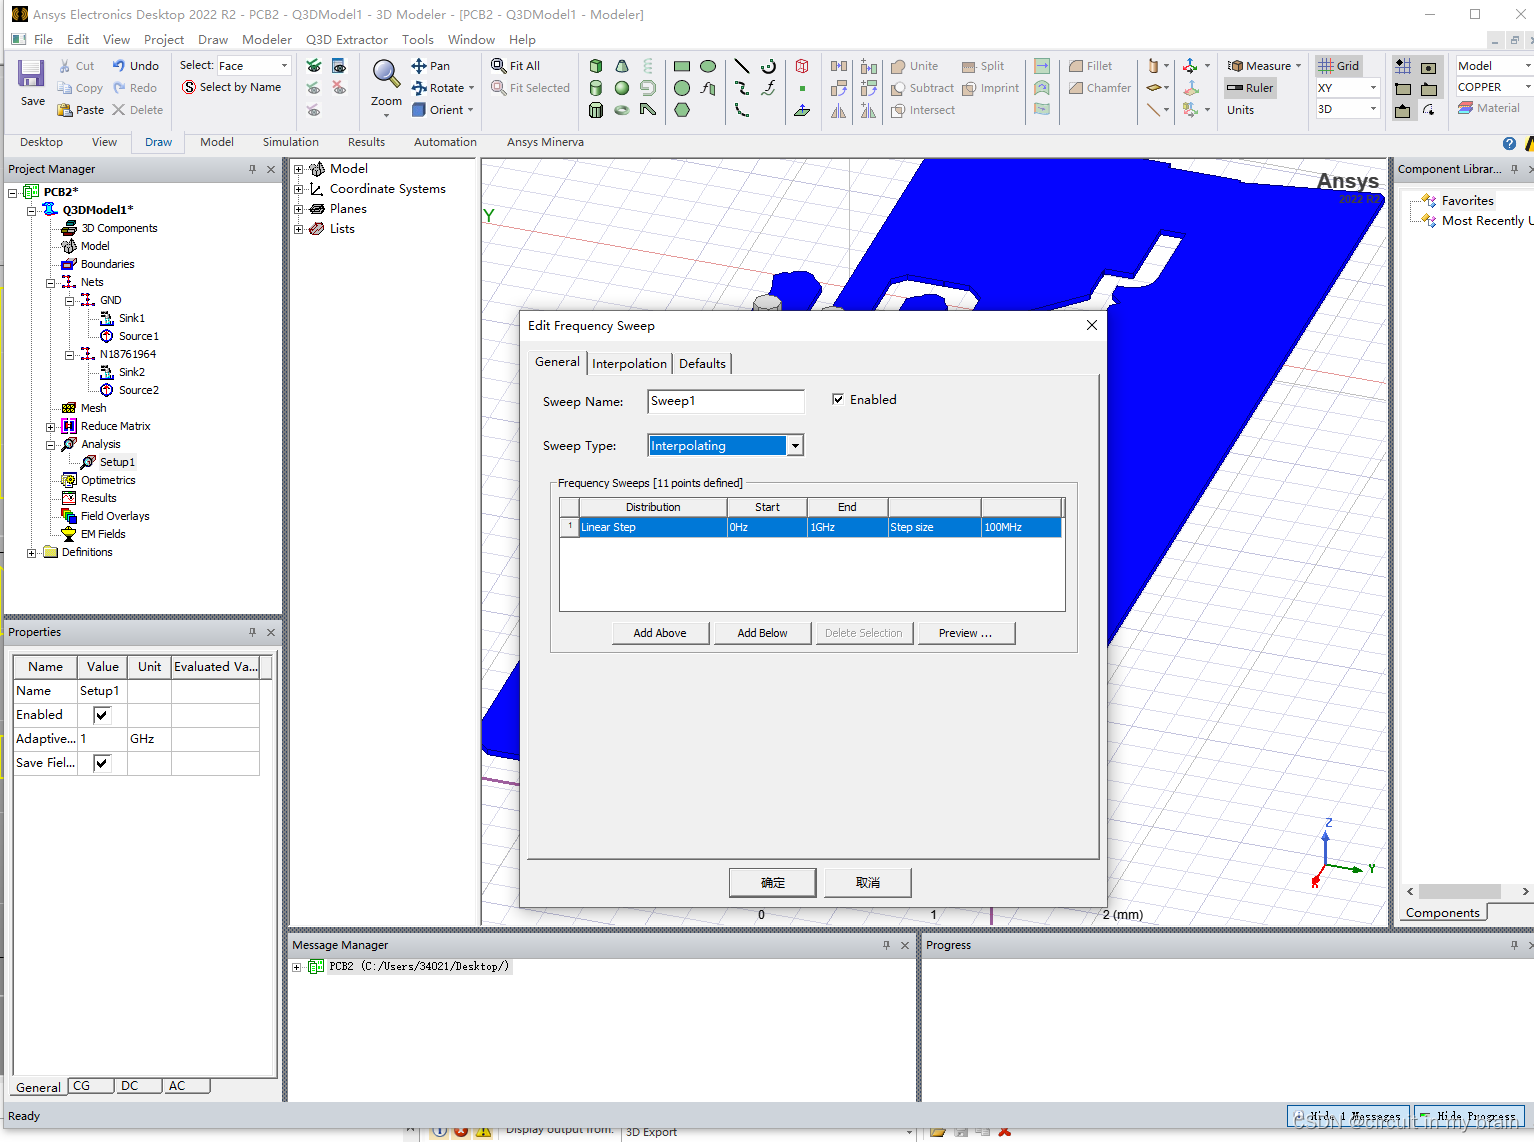Click the 1GHz End frequency cell
Image resolution: width=1534 pixels, height=1142 pixels.
(x=847, y=527)
